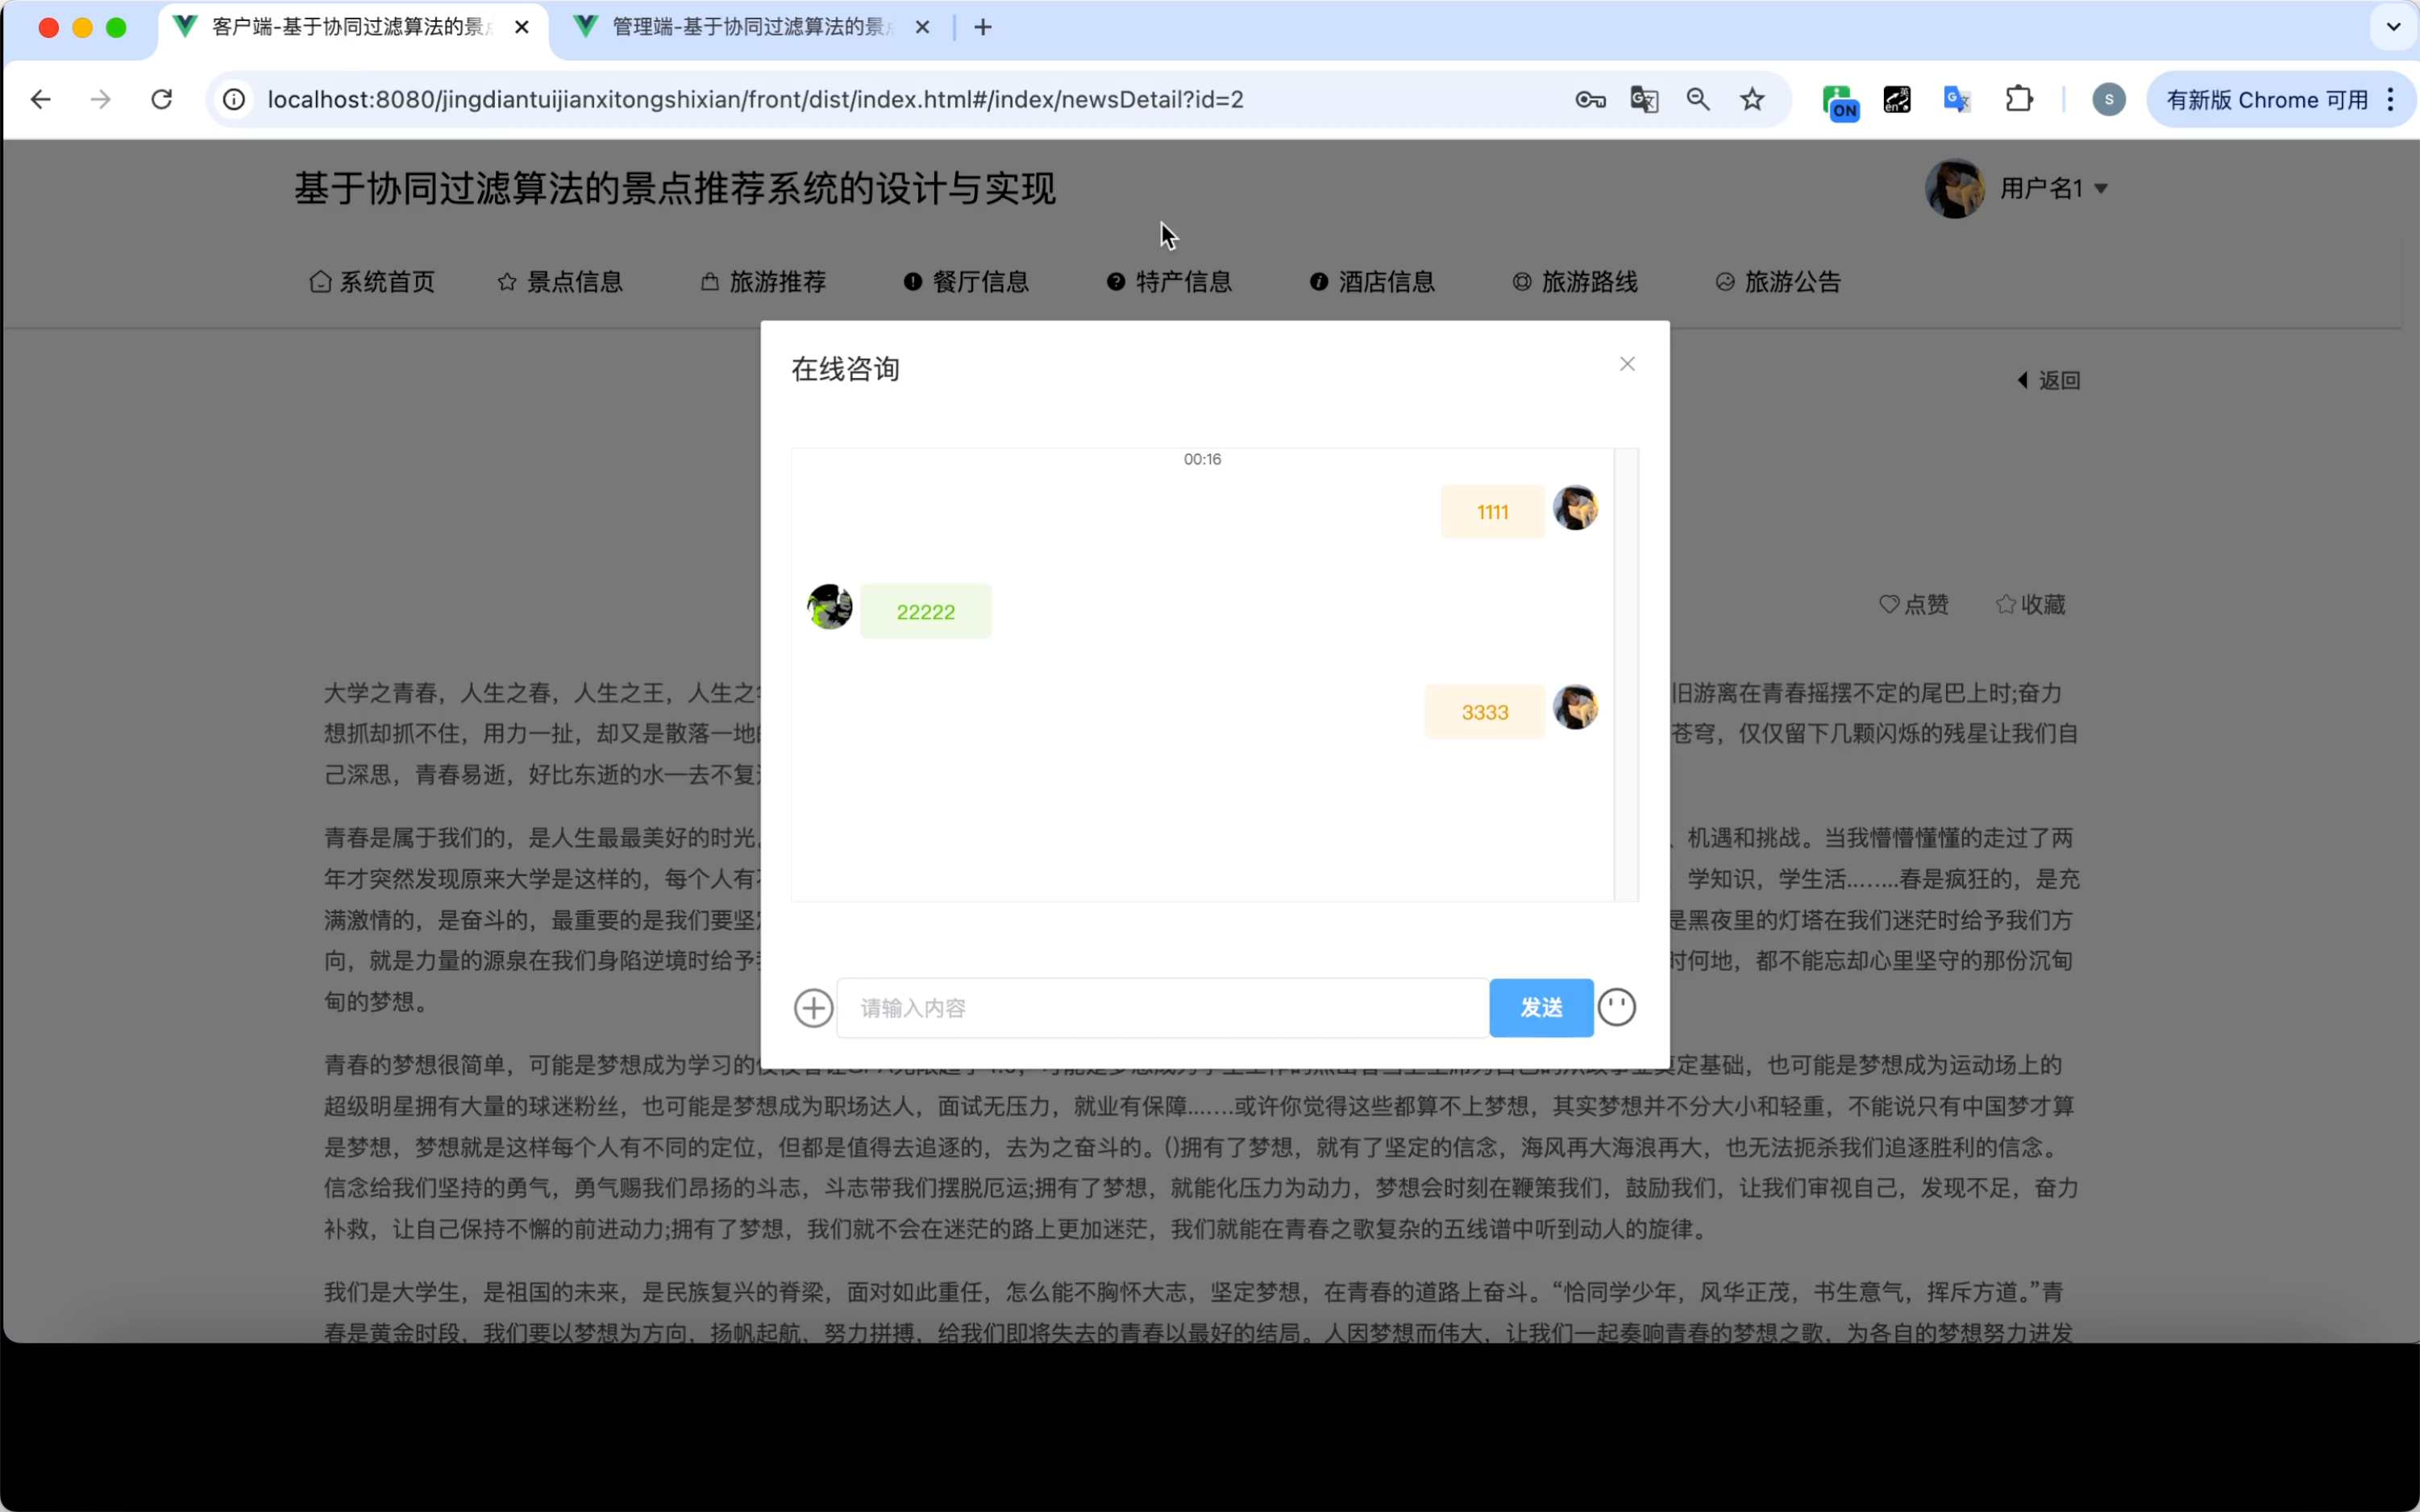This screenshot has width=2420, height=1512.
Task: Click the address bar URL
Action: (756, 99)
